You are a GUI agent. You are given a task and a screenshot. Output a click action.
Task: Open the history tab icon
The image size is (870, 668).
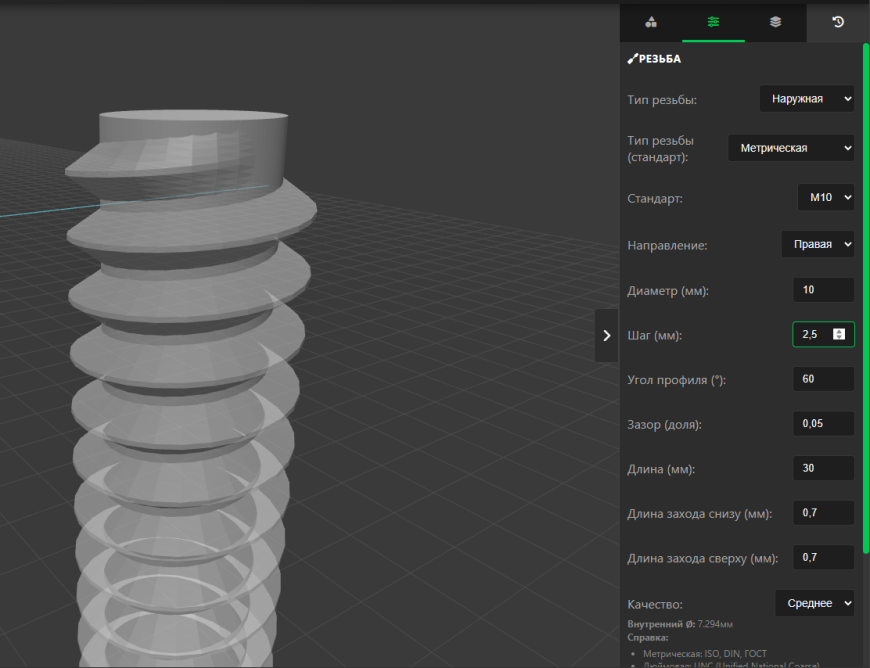coord(838,22)
